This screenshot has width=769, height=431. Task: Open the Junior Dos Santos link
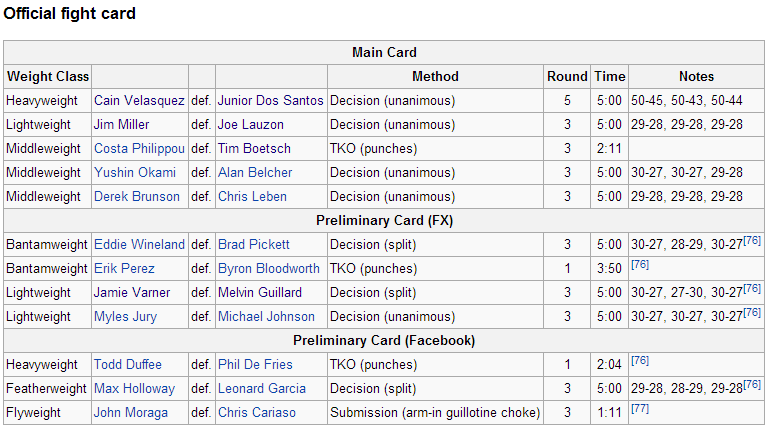click(x=271, y=101)
